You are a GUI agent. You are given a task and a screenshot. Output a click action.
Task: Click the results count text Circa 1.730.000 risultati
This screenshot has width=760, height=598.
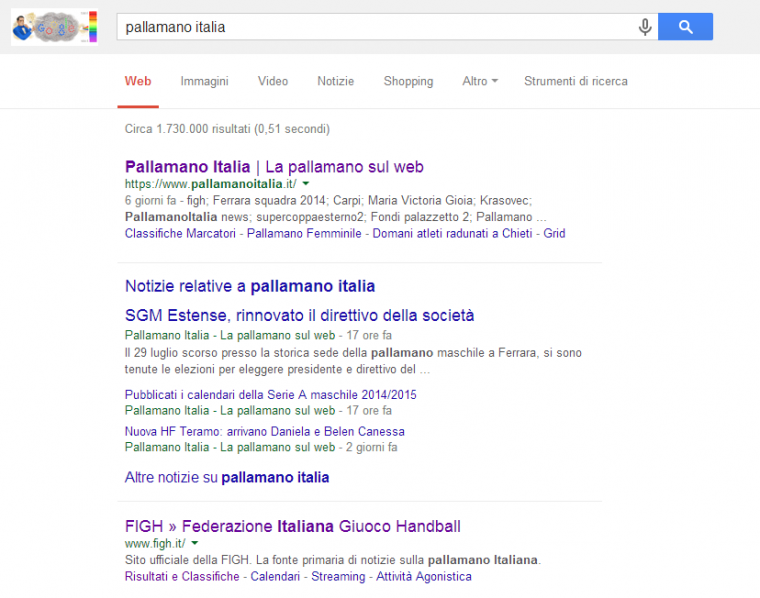pyautogui.click(x=227, y=129)
